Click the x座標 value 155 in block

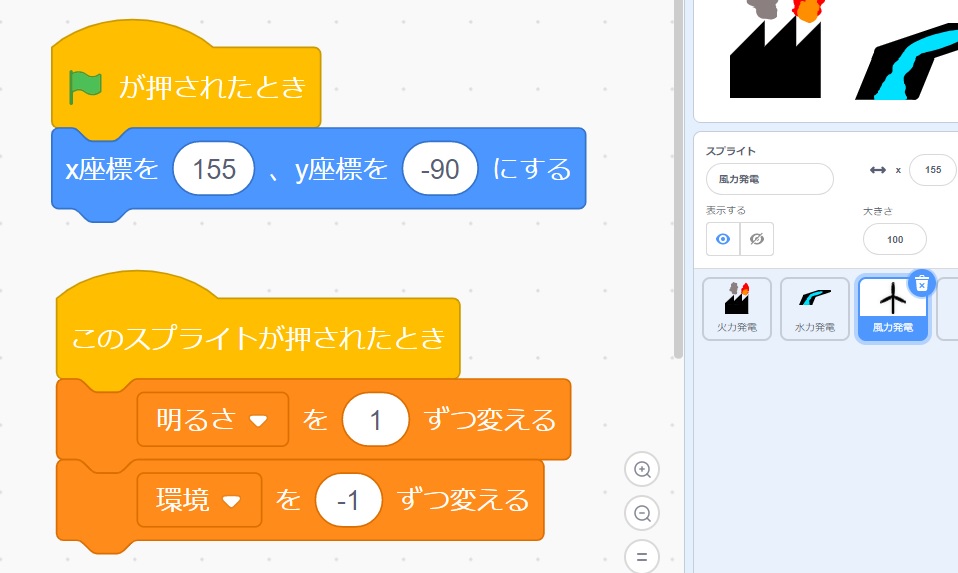[x=214, y=169]
